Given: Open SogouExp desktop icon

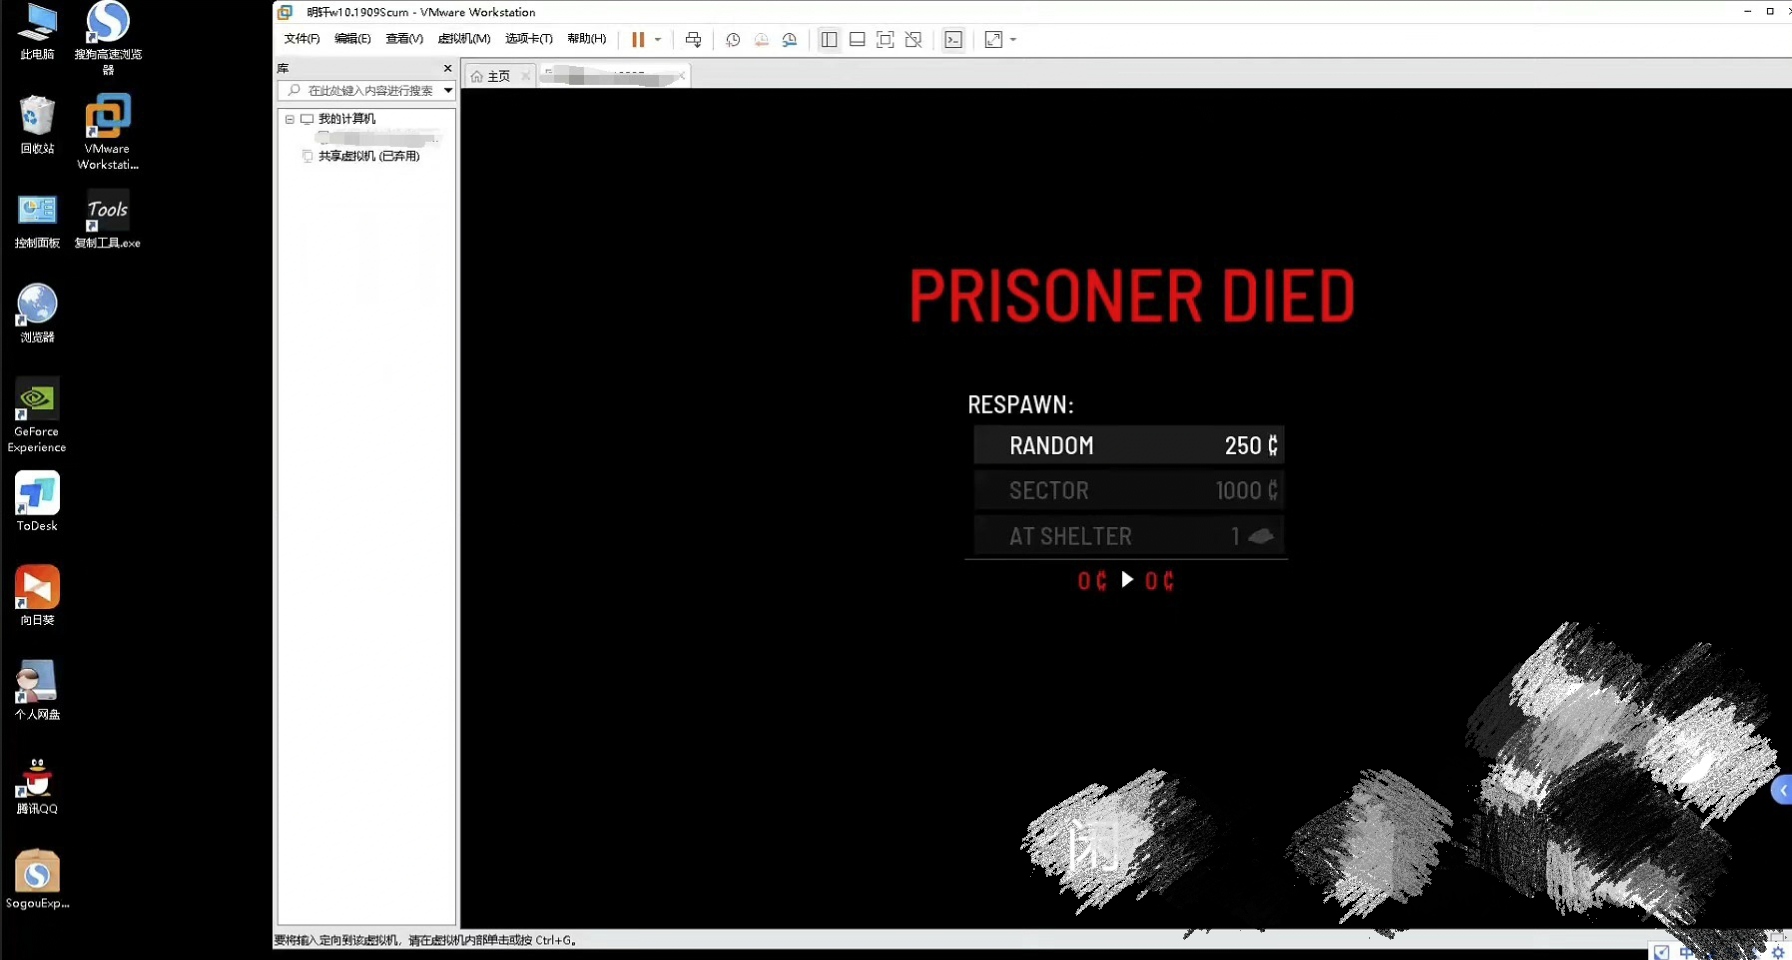Looking at the screenshot, I should pos(37,880).
